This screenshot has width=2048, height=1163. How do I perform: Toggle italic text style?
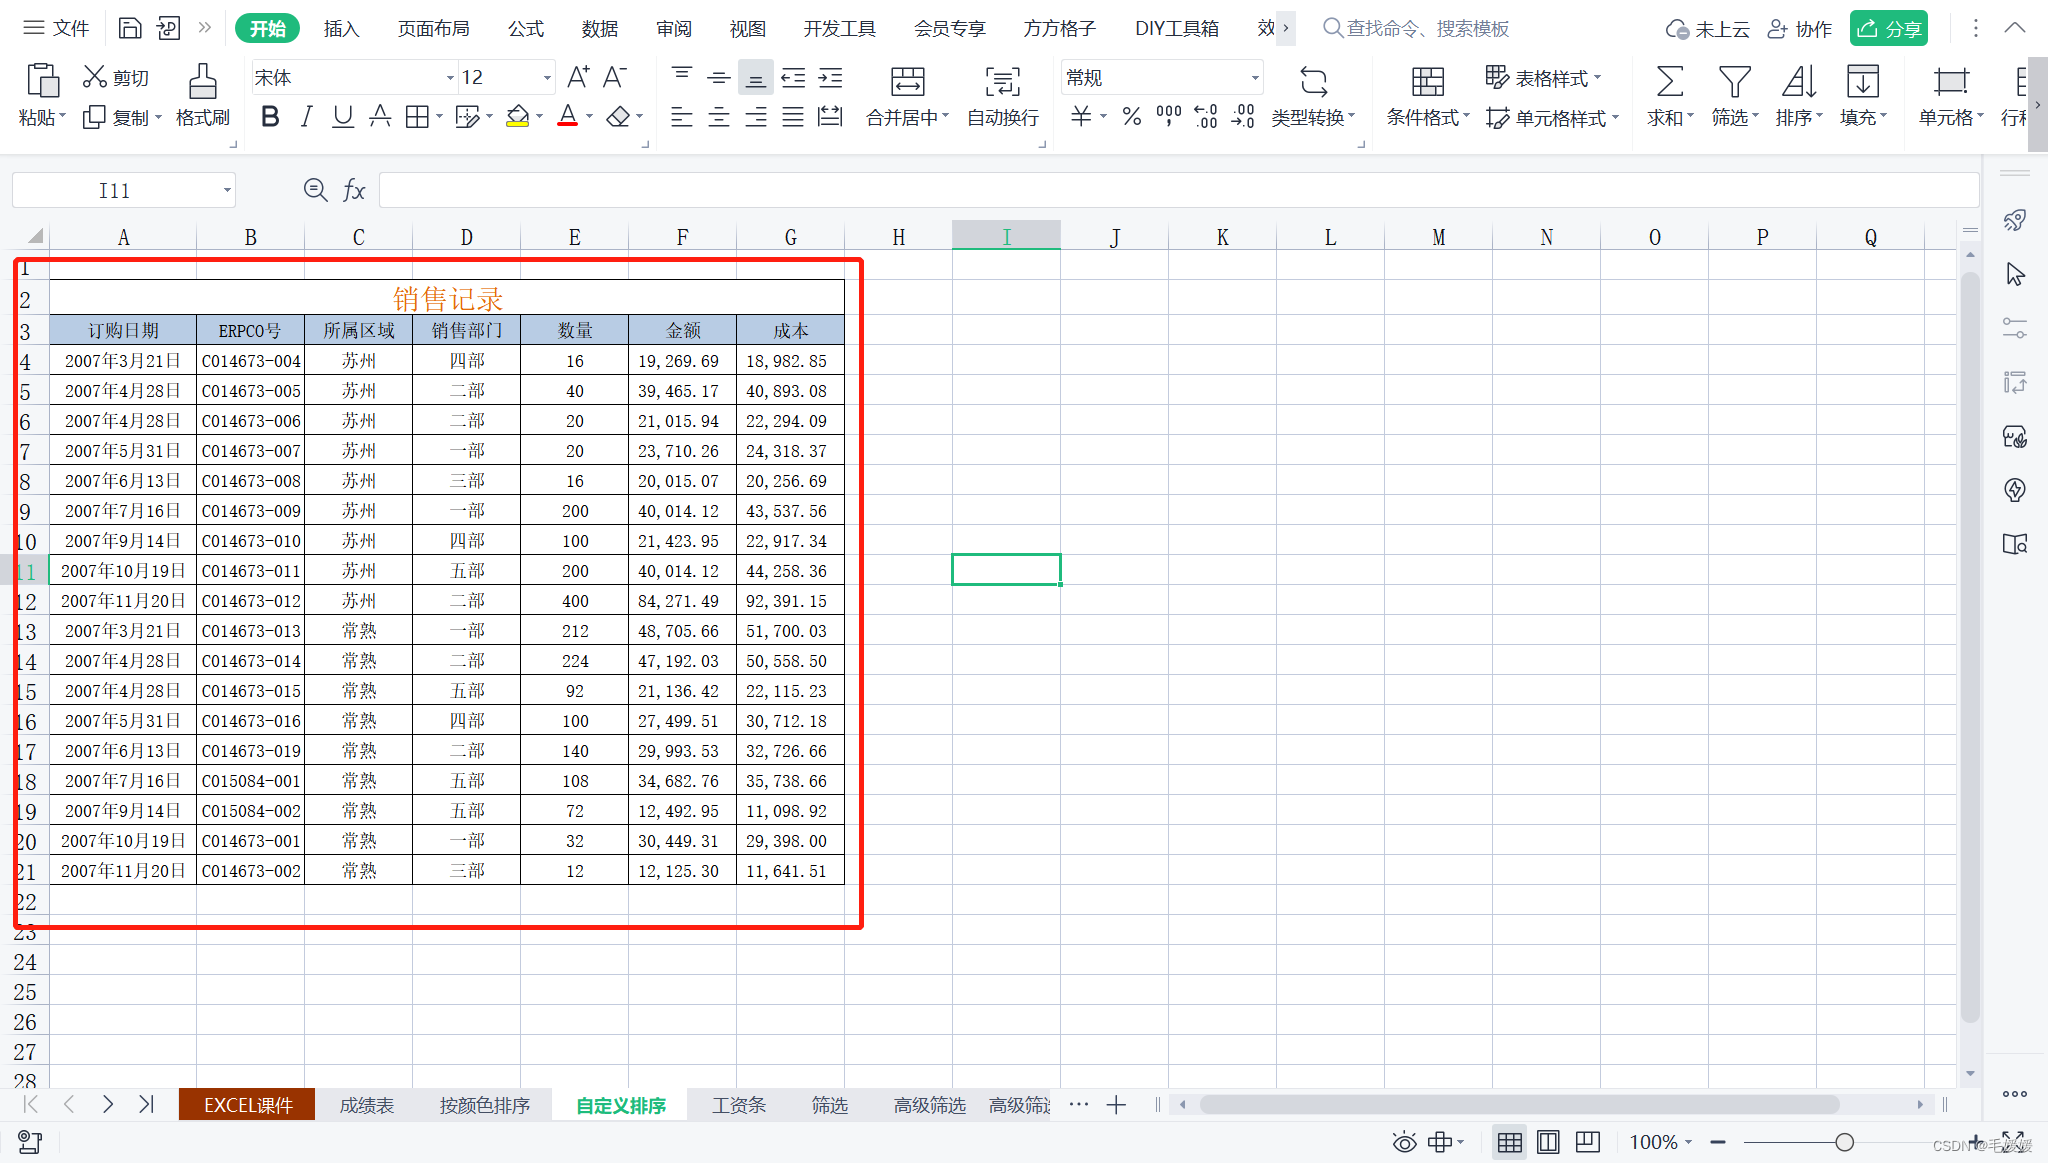306,117
